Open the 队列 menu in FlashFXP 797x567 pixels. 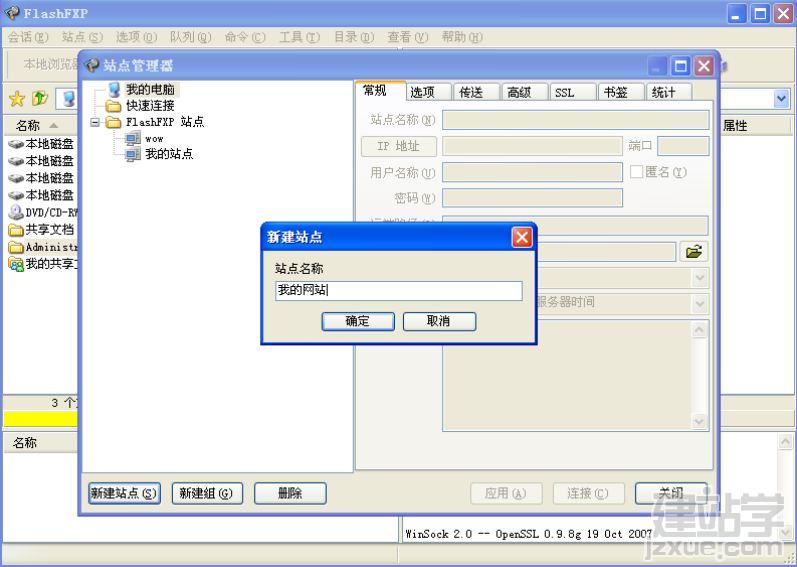(191, 37)
